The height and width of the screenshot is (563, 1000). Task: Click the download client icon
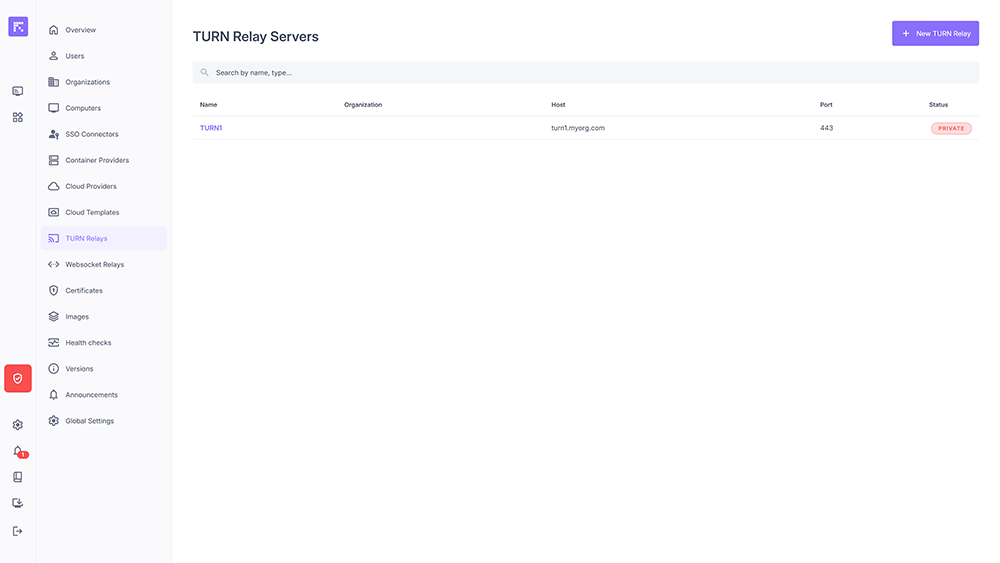tap(18, 503)
